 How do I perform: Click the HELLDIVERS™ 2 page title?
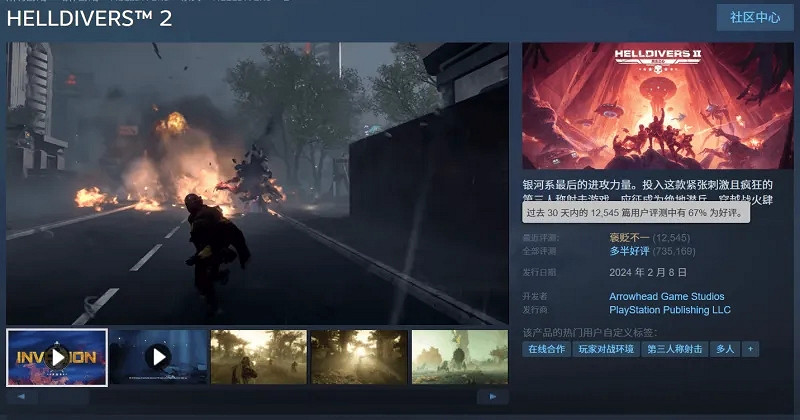click(89, 18)
